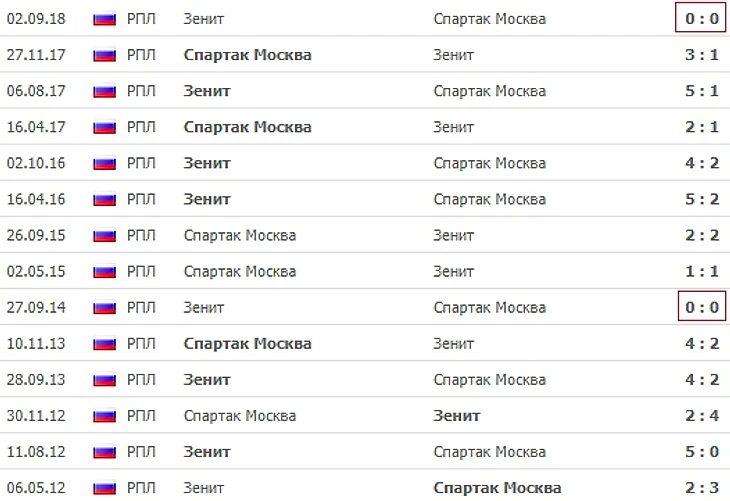Click the Russian flag icon for 02.09.18 match

click(x=104, y=19)
